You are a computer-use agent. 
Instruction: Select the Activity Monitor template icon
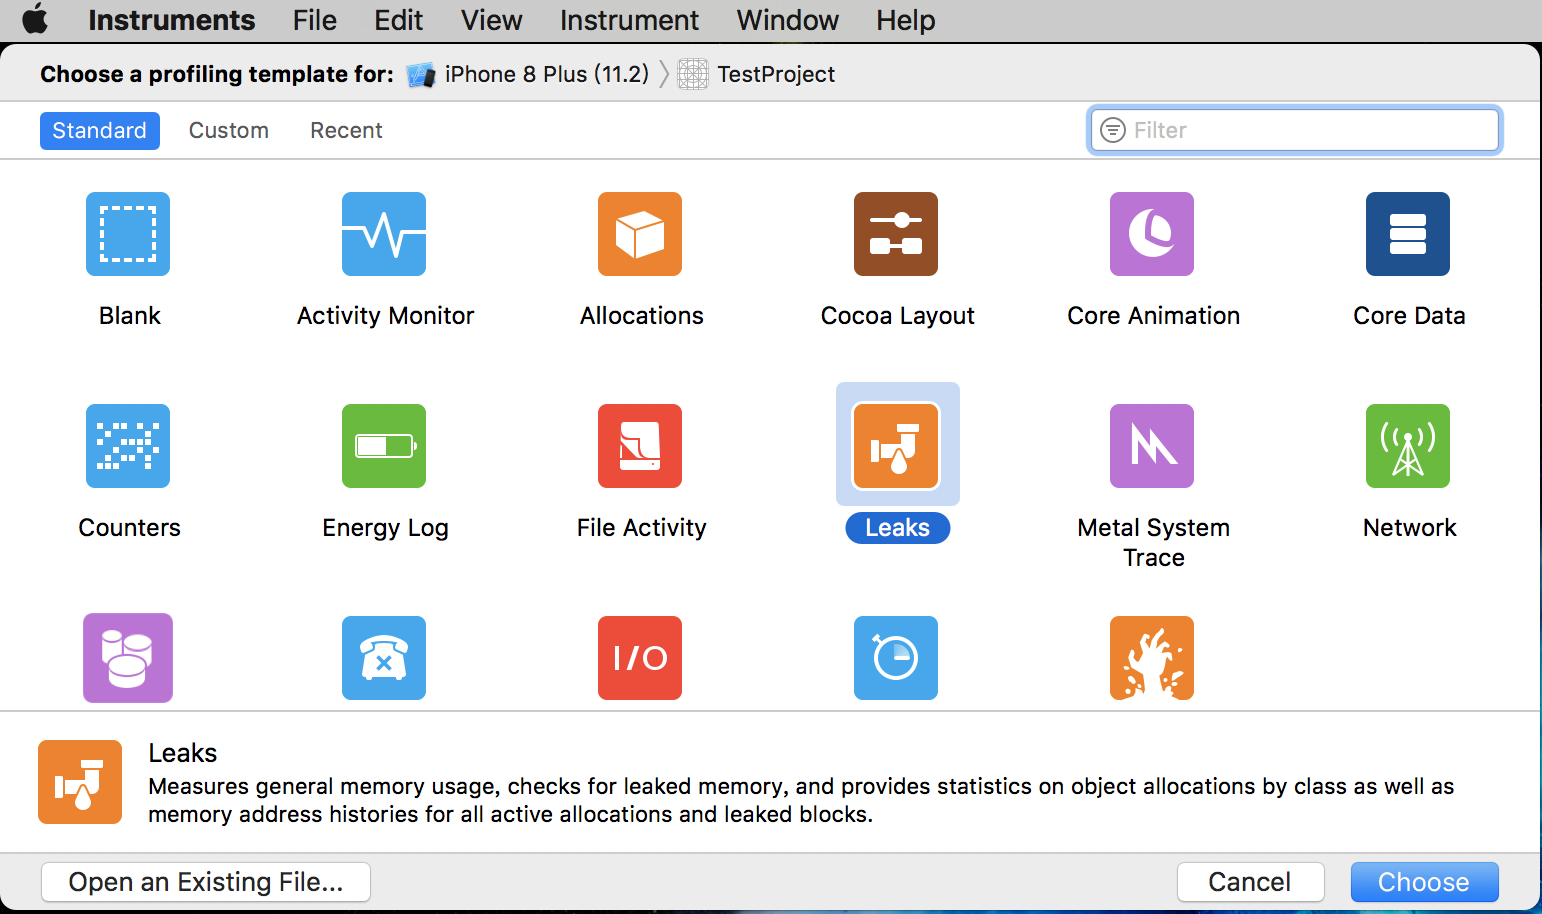coord(384,234)
